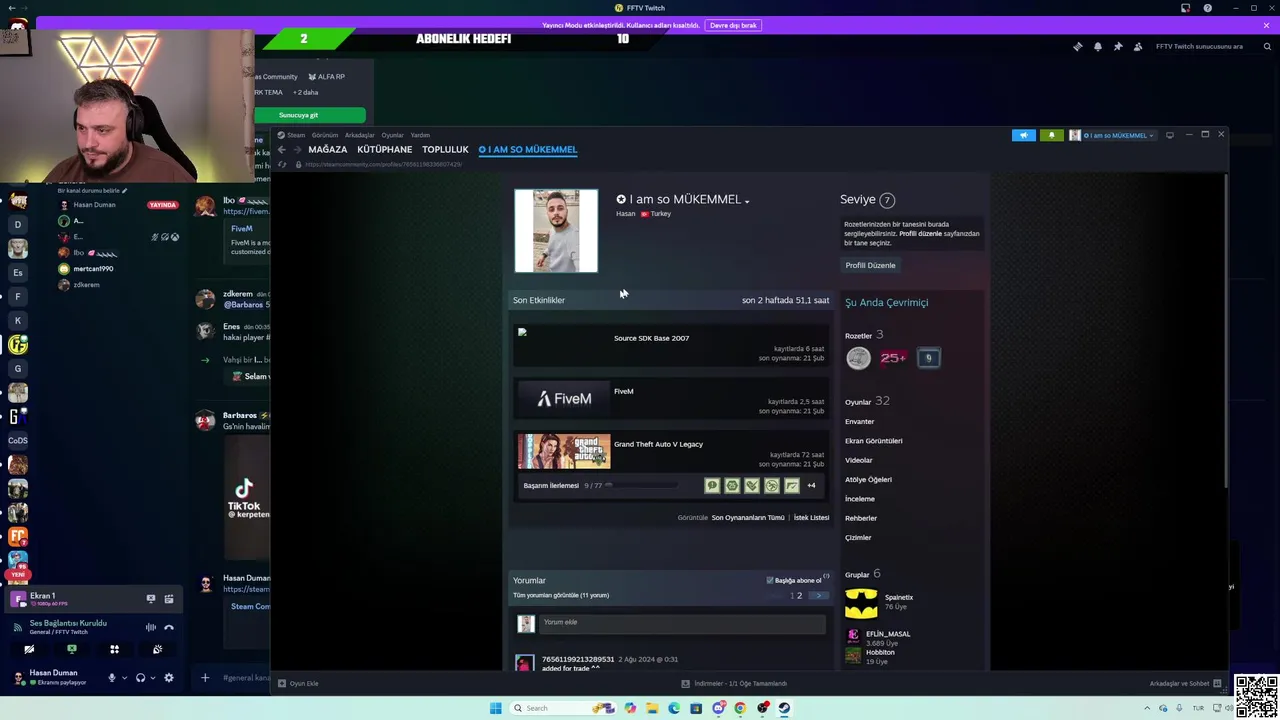Click the Steam reload page icon

[282, 164]
